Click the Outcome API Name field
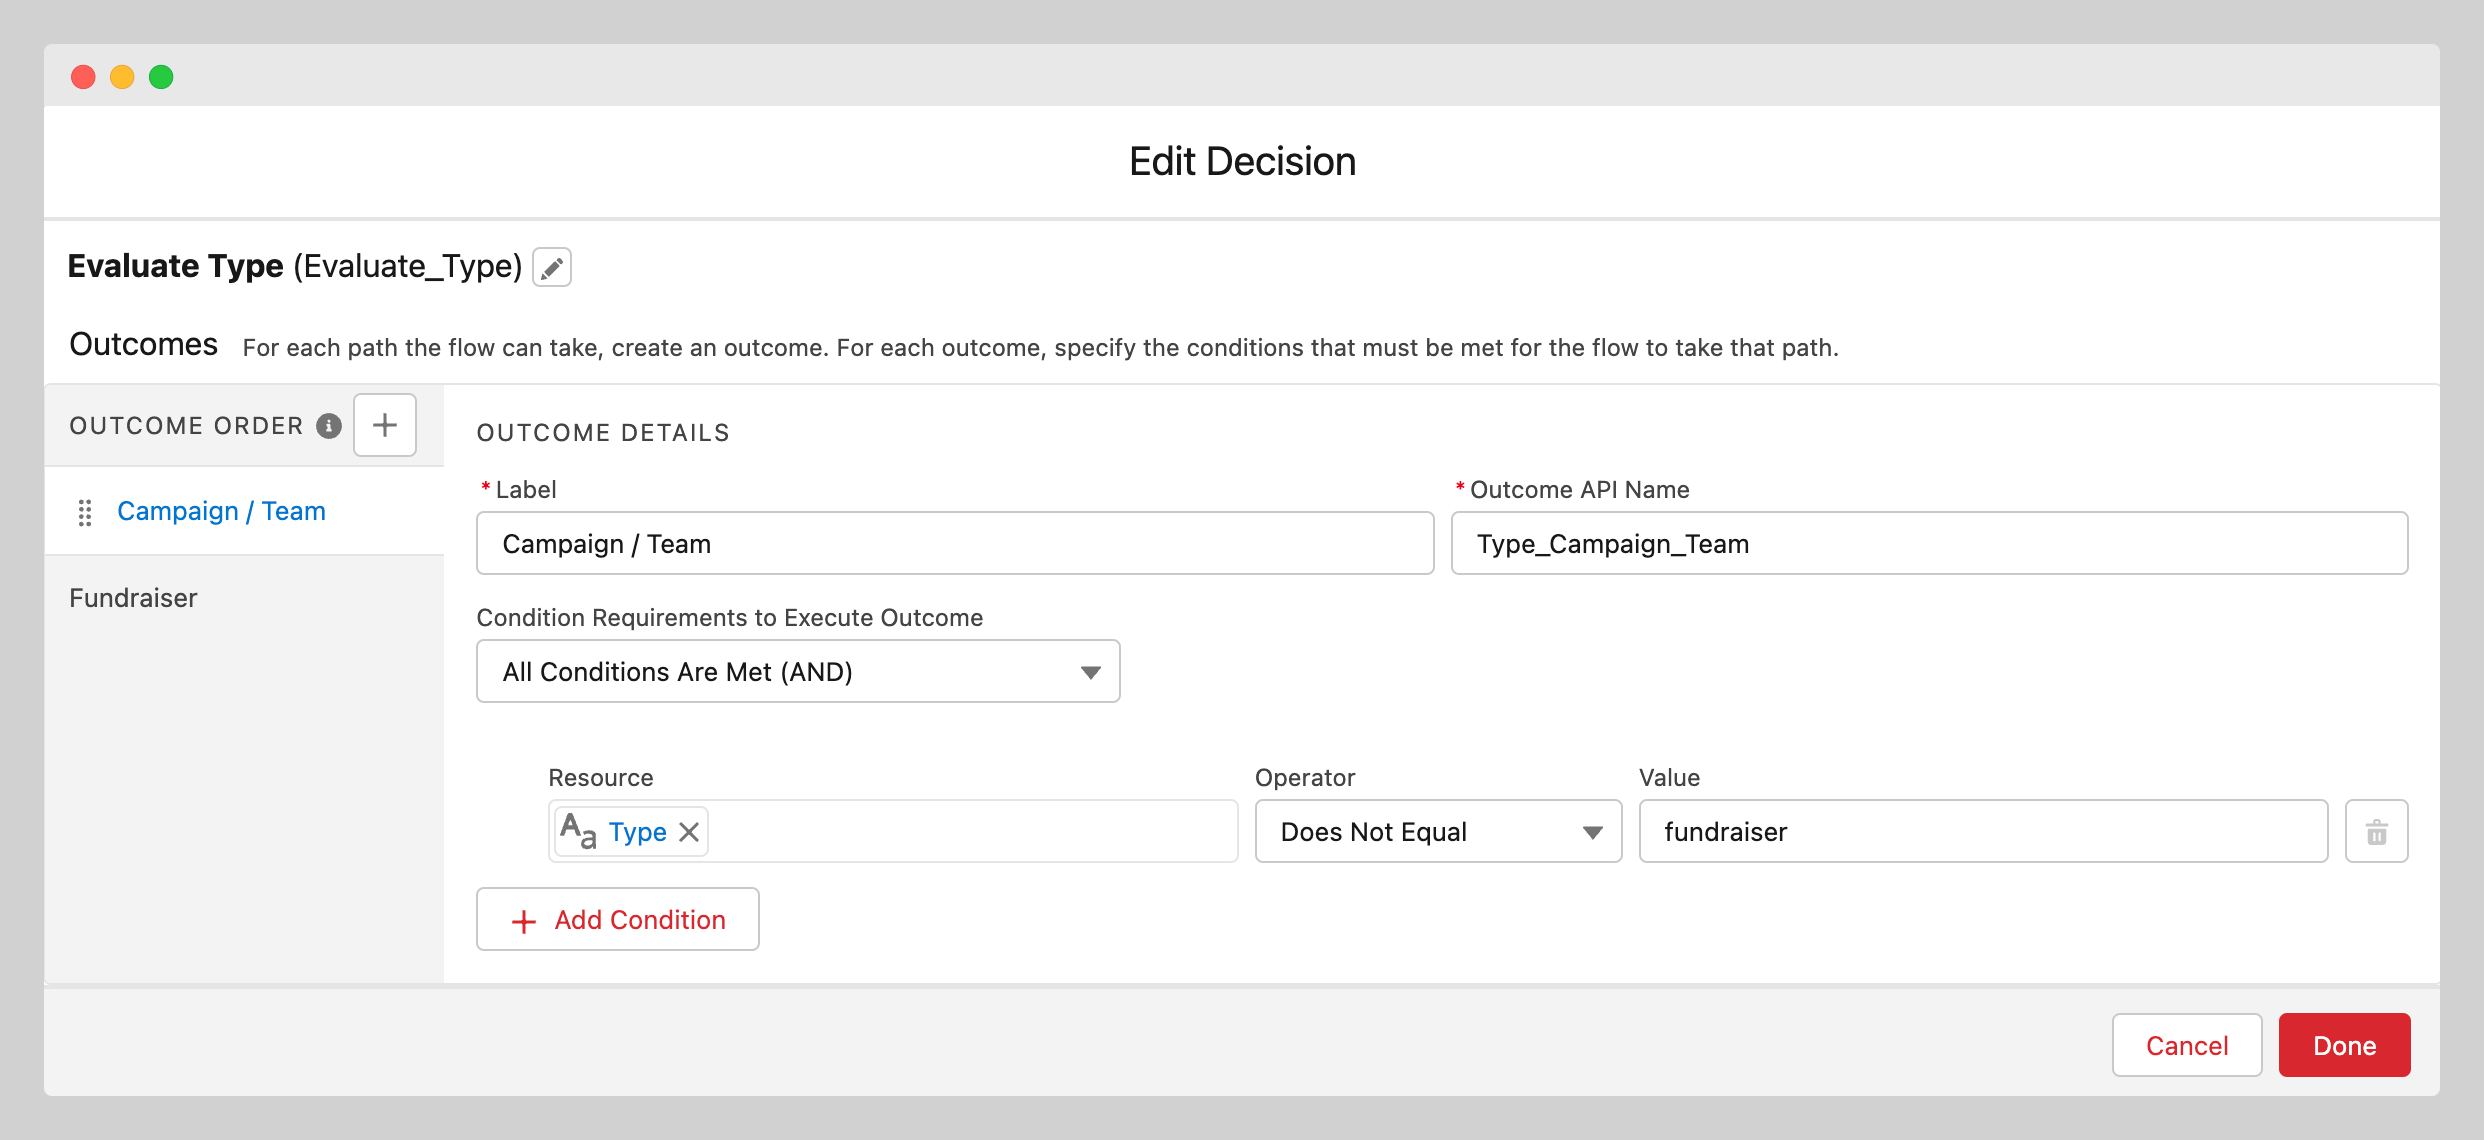The width and height of the screenshot is (2484, 1140). point(1929,544)
